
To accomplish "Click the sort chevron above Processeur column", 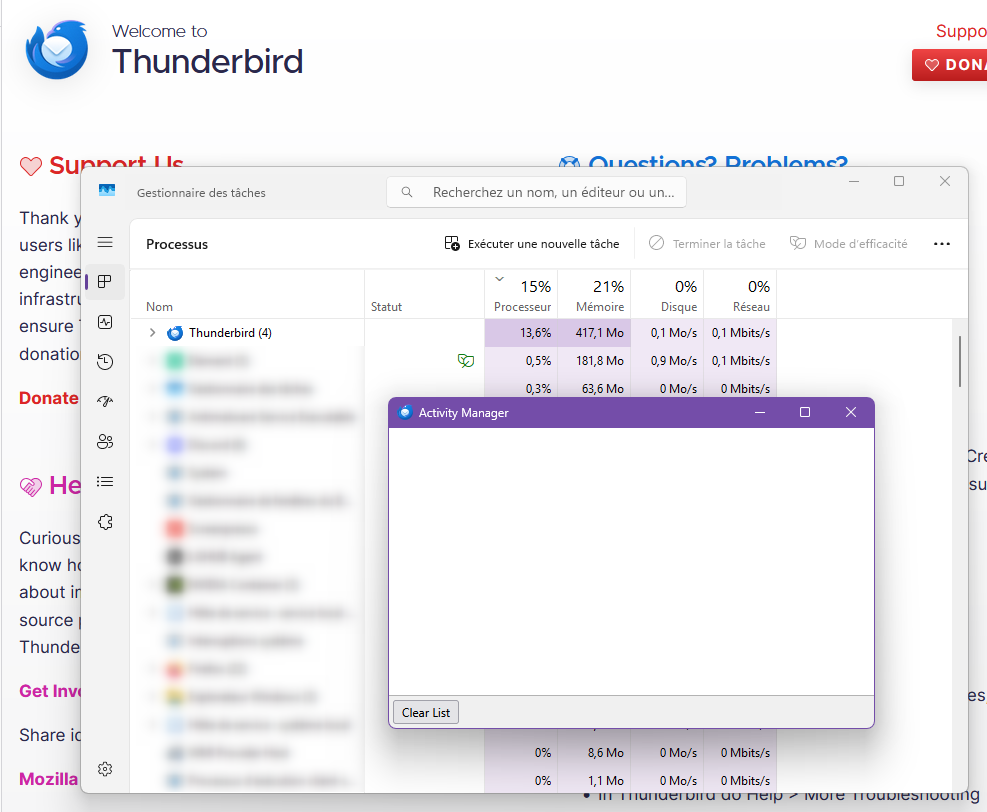I will point(499,279).
